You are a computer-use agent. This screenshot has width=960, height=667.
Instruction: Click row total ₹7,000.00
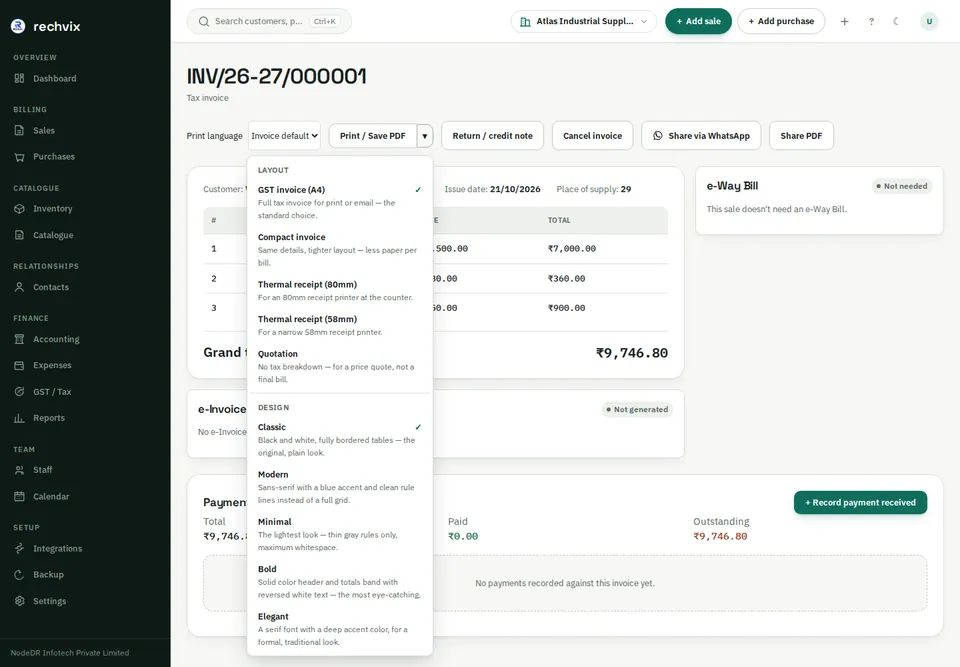[x=572, y=249]
